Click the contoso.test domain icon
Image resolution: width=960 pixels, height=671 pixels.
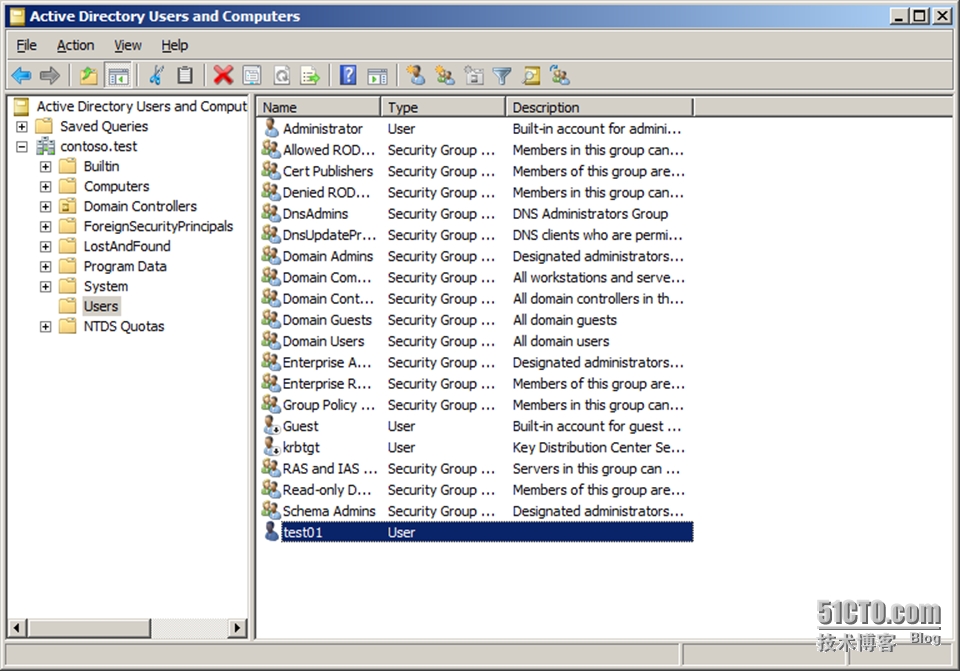click(x=45, y=146)
